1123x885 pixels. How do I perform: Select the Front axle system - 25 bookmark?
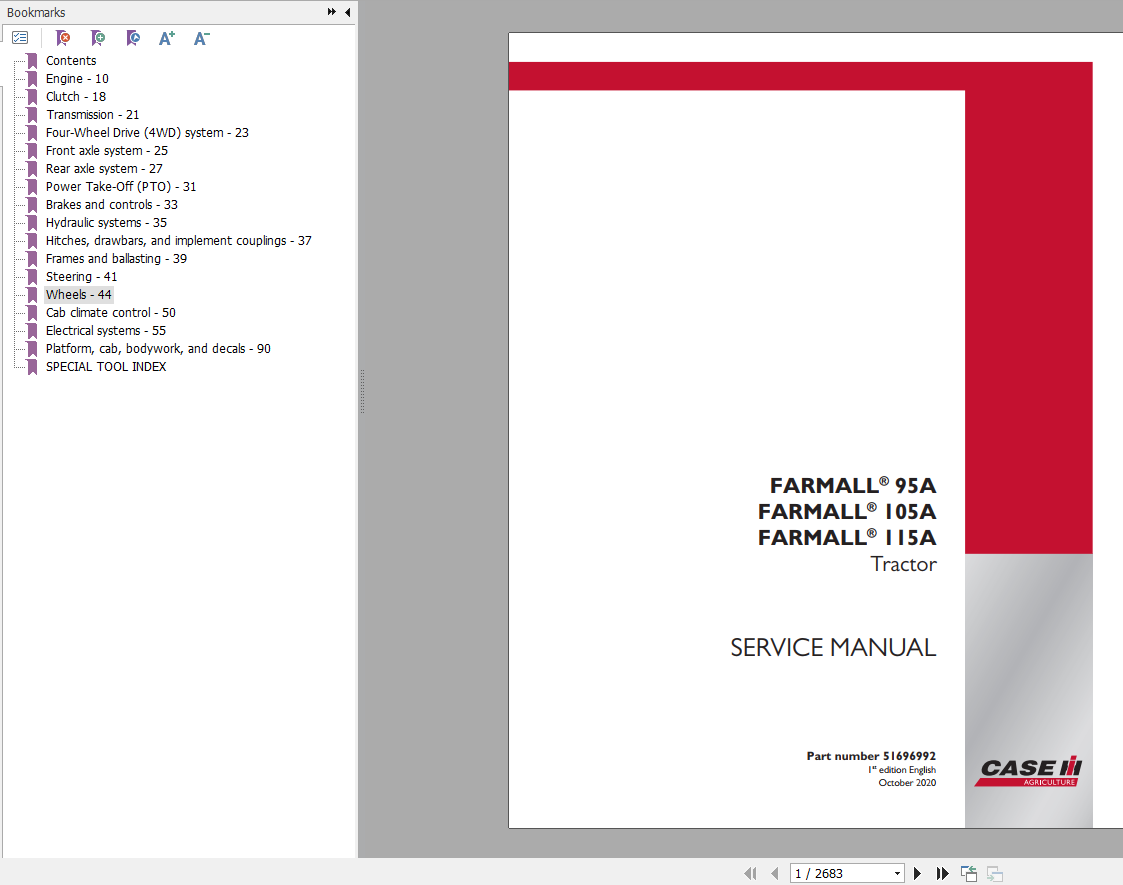(107, 150)
